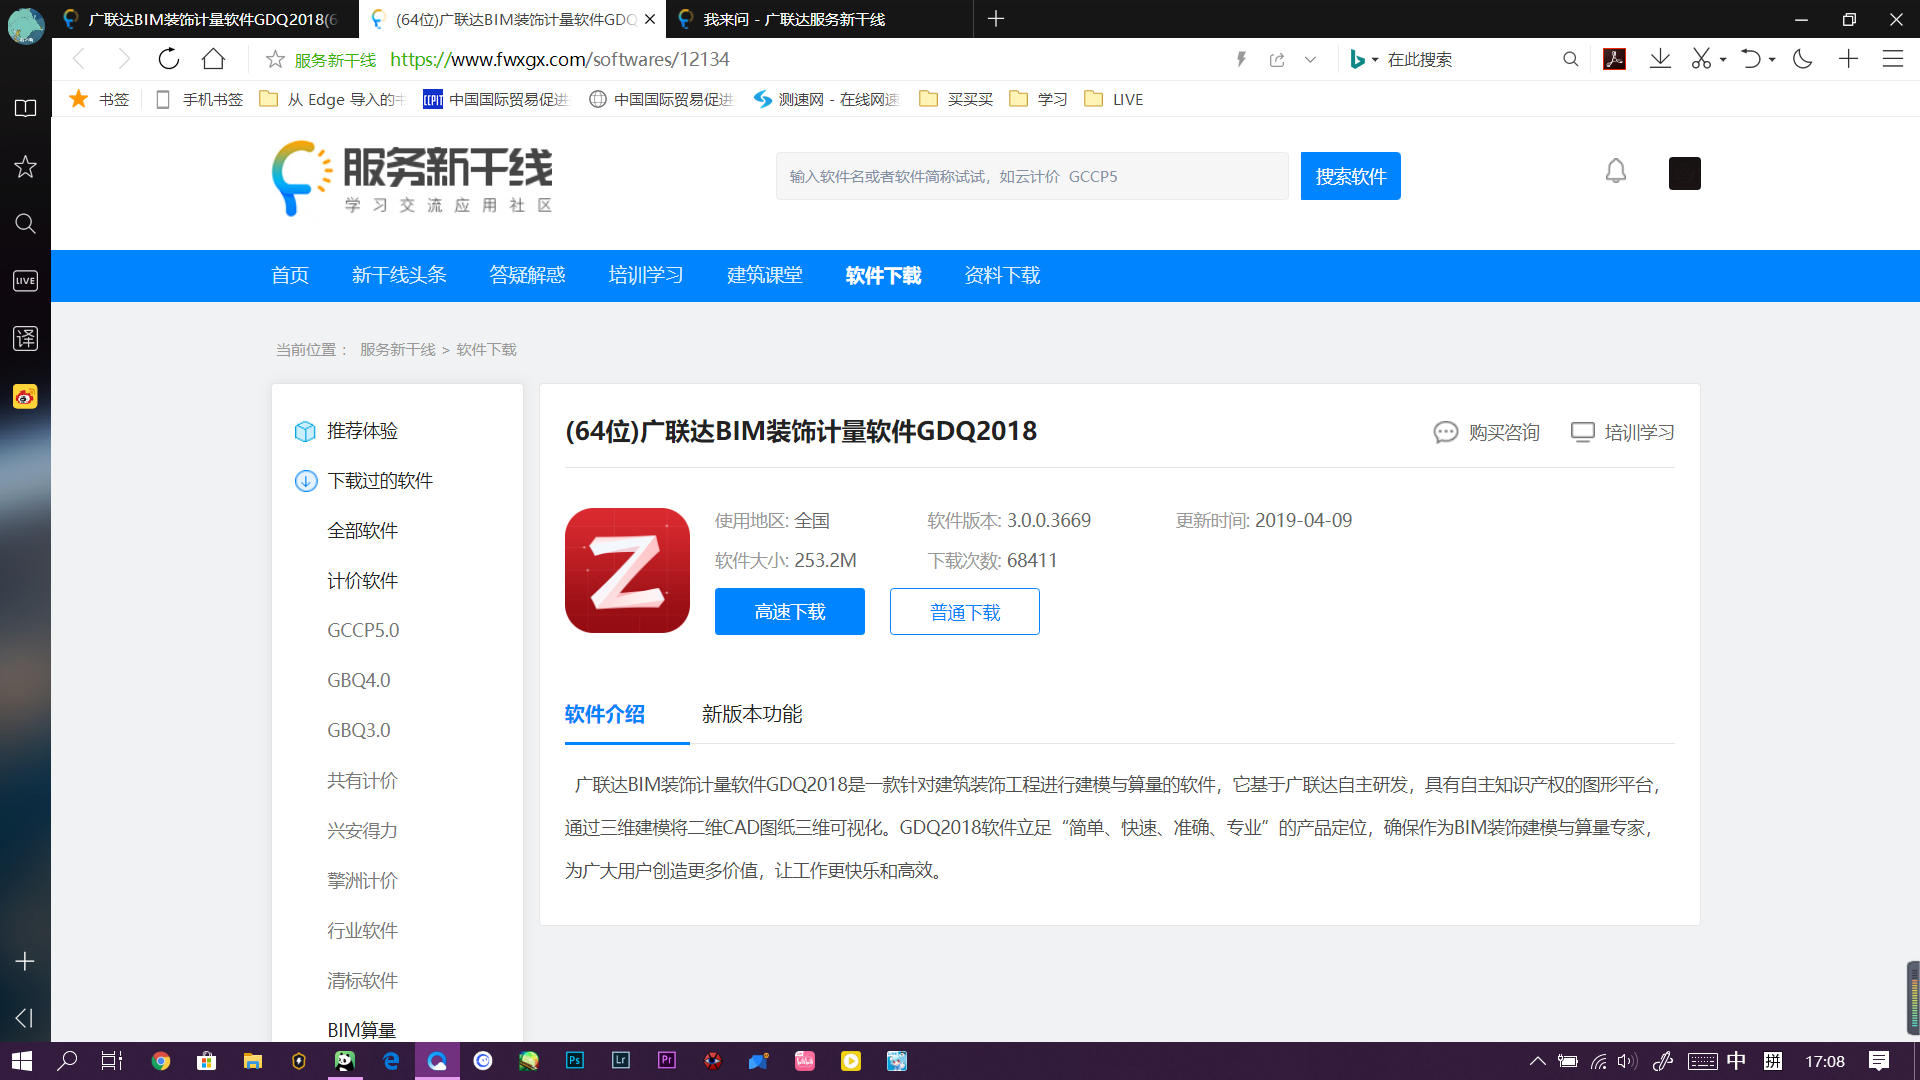Focus the software name search field
Viewport: 1920px width, 1080px height.
click(1032, 176)
